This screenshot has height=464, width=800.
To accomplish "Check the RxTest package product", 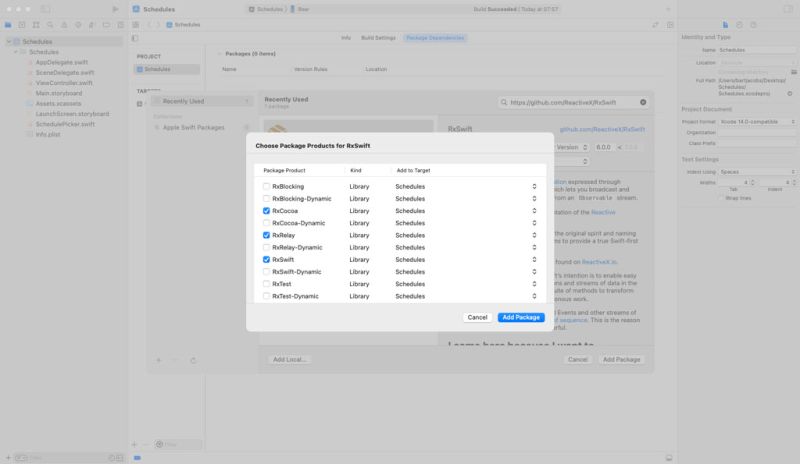I will pos(266,284).
